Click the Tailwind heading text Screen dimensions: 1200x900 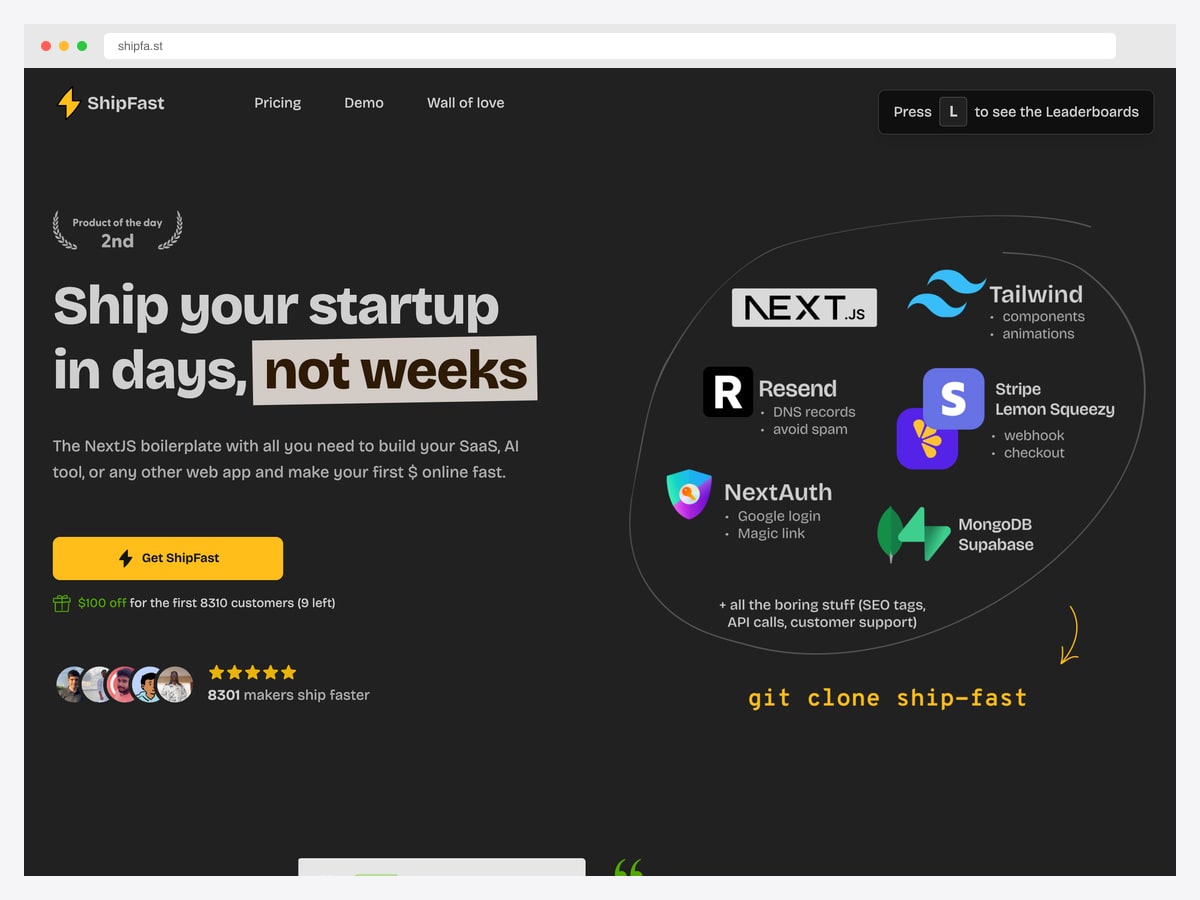[x=1036, y=294]
